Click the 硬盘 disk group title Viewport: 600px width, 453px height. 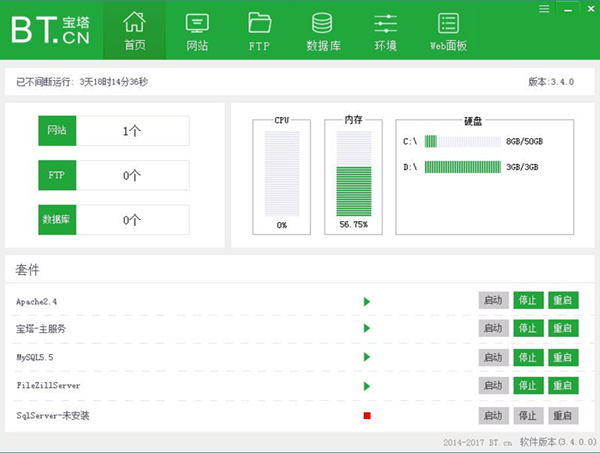473,121
